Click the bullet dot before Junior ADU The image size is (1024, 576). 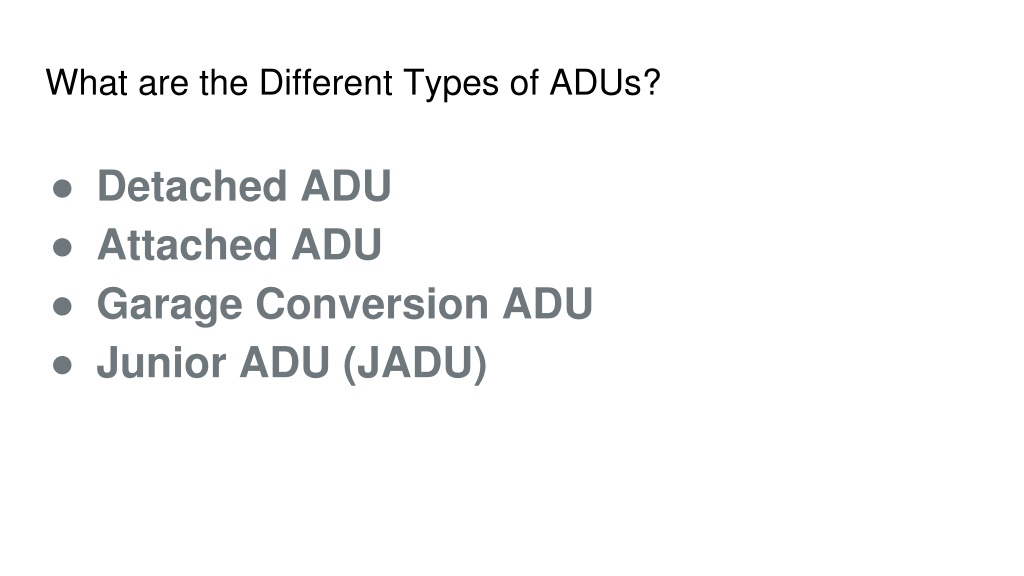[62, 365]
